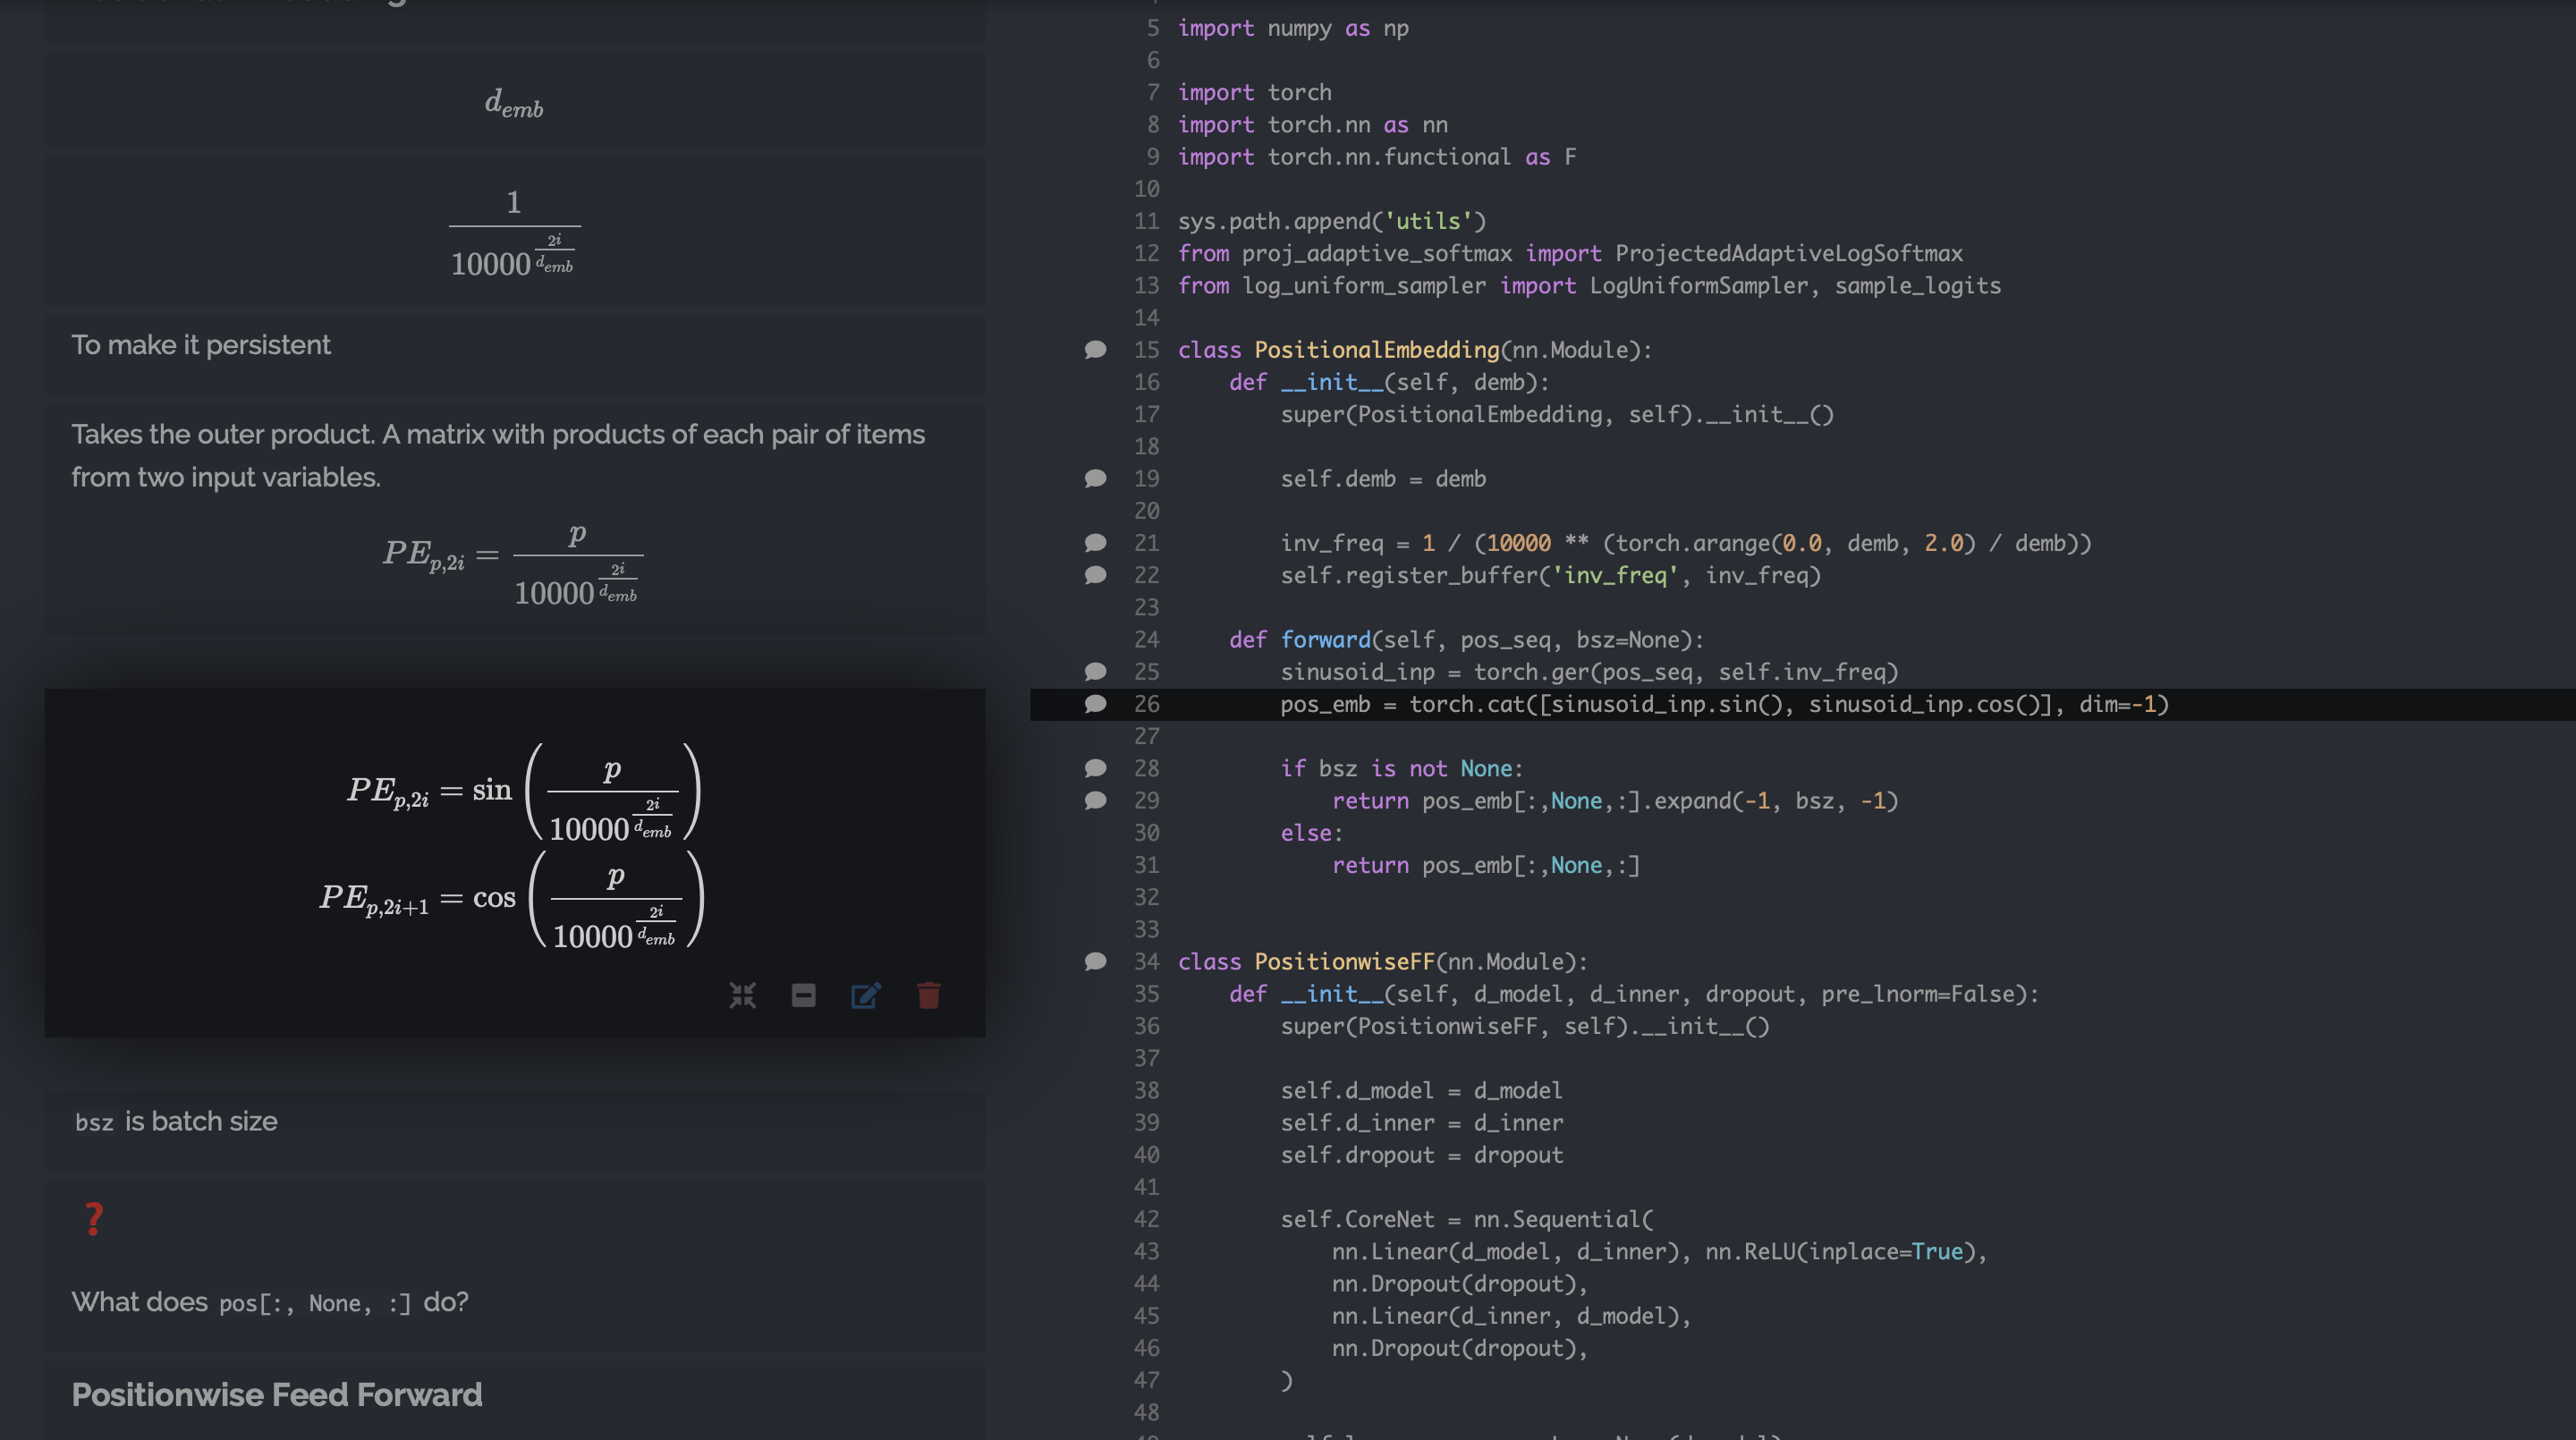Select the 'To make it persistent' note
Screen dimensions: 2576x1440
pyautogui.click(x=200, y=345)
